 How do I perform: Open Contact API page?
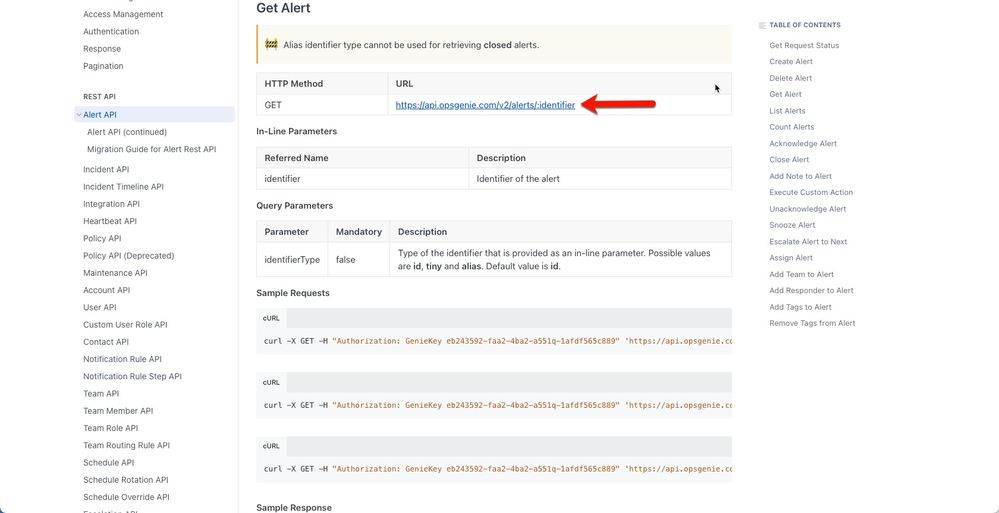point(106,342)
